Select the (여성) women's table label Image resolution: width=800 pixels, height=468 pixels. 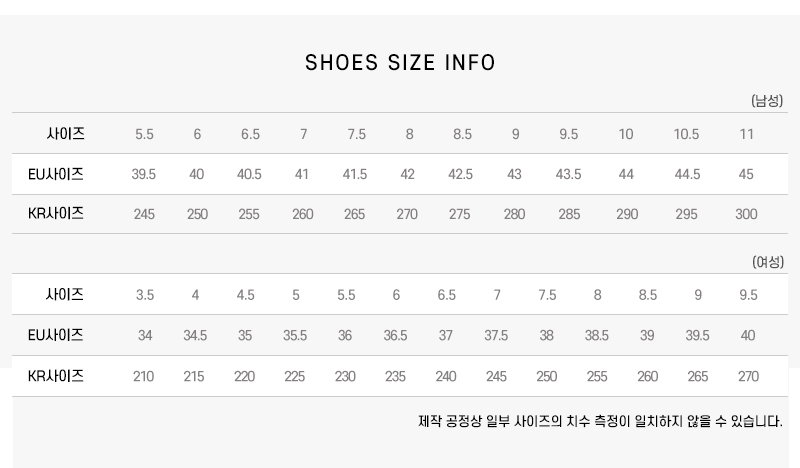coord(767,262)
